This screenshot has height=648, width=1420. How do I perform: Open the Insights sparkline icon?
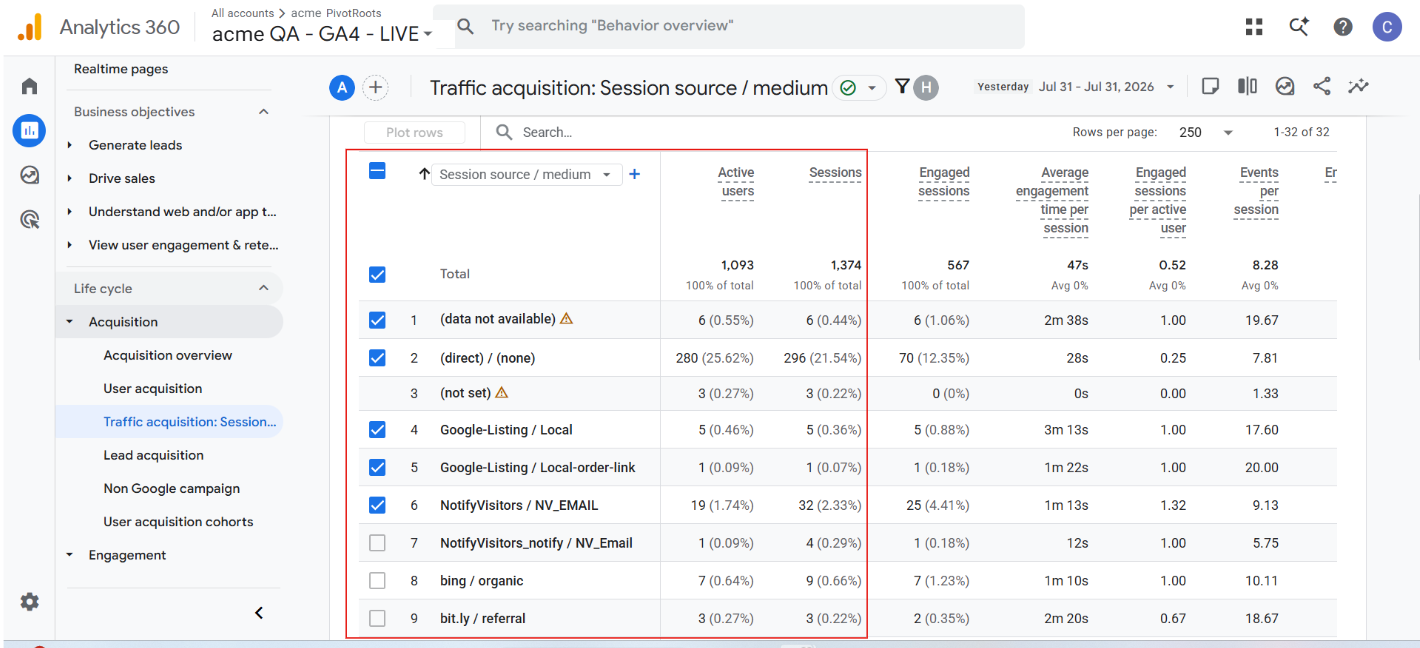coord(1358,87)
